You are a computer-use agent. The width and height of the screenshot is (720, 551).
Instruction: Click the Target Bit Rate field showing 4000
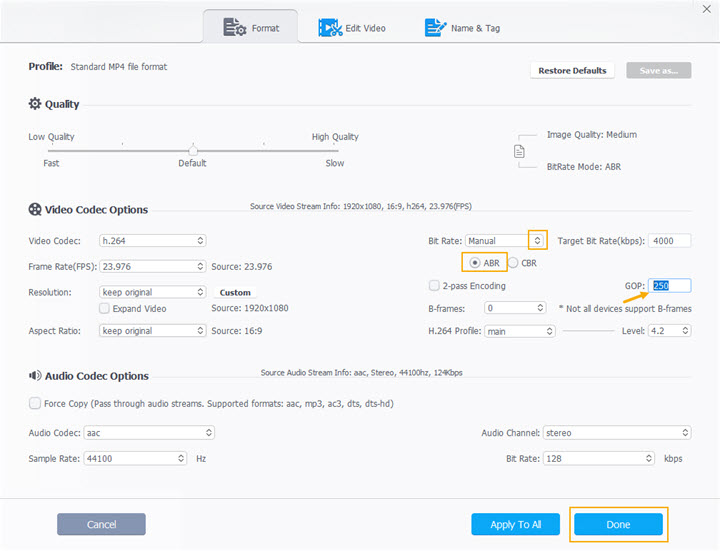point(669,241)
